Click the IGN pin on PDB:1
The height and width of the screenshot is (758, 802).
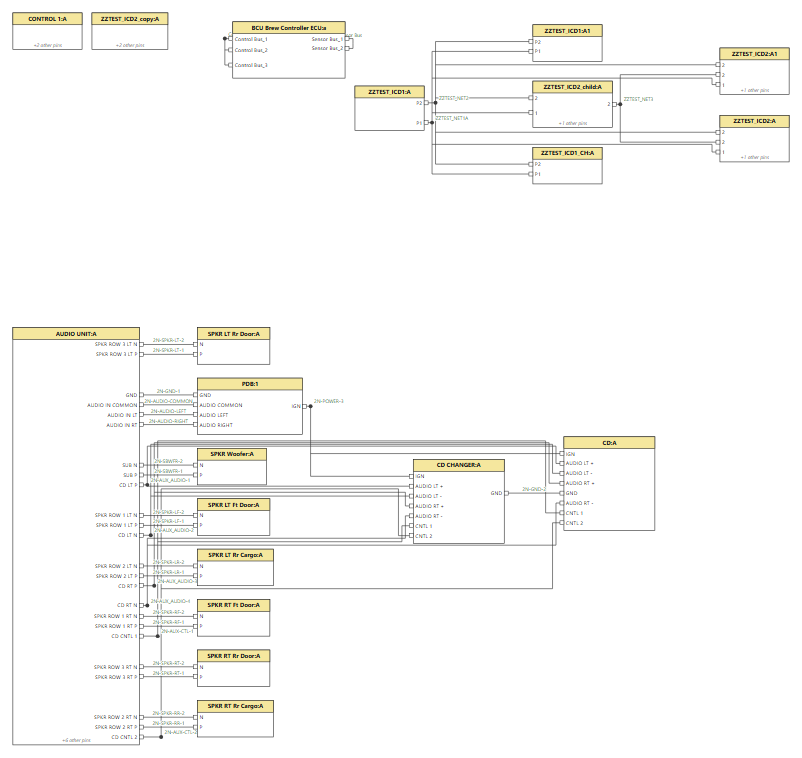pos(296,406)
